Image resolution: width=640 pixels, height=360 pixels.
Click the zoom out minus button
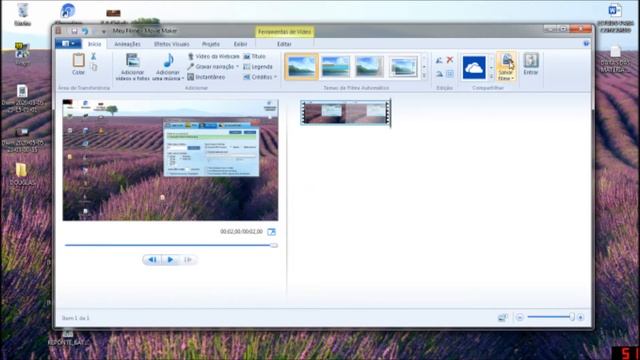point(519,318)
